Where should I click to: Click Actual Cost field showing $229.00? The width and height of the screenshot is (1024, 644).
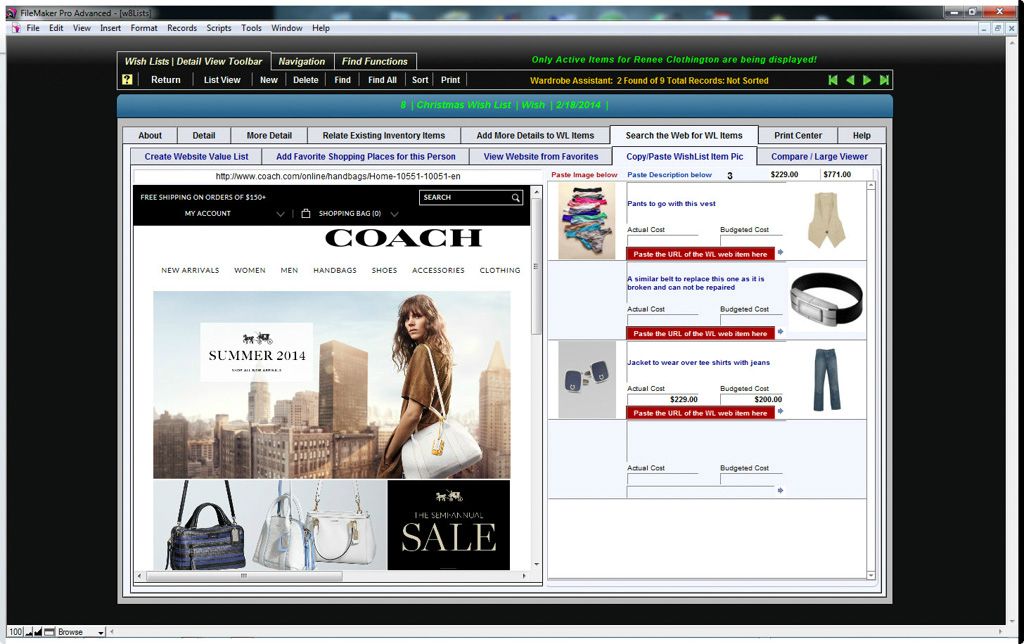[662, 399]
